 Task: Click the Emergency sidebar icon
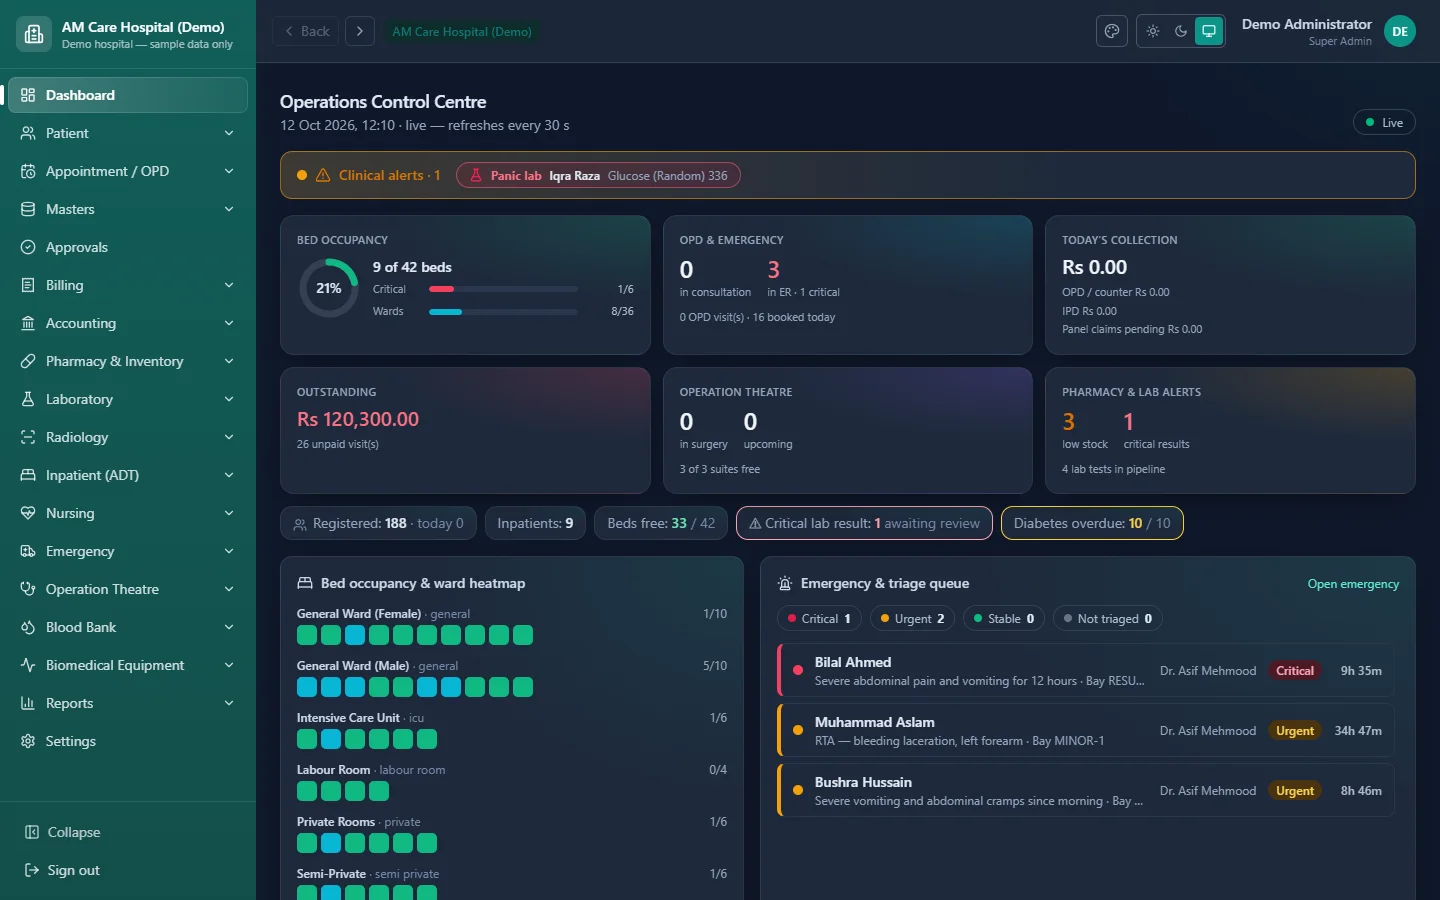28,551
